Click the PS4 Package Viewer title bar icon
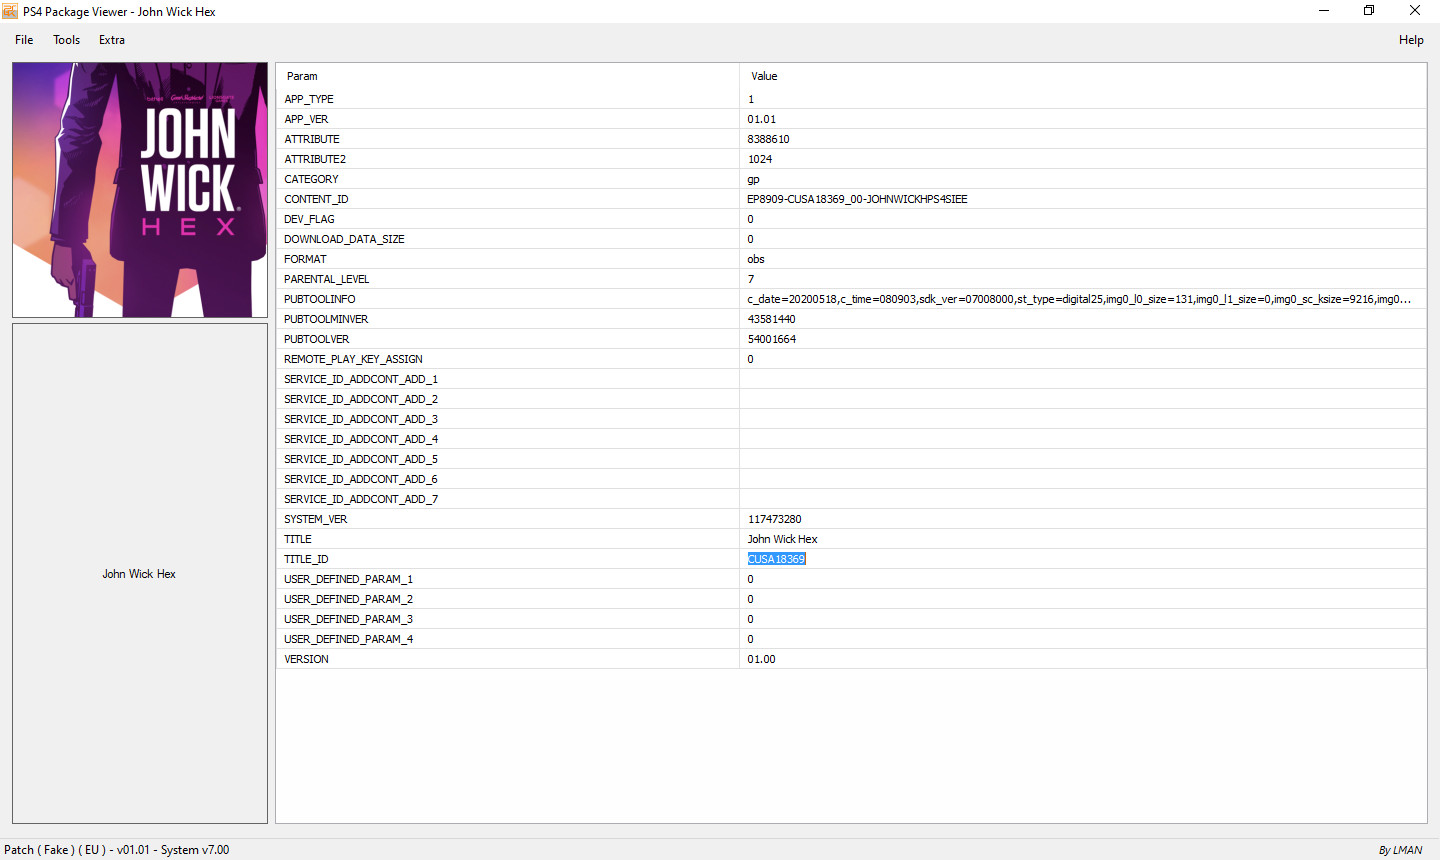Screen dimensions: 1440x860 (x=10, y=11)
